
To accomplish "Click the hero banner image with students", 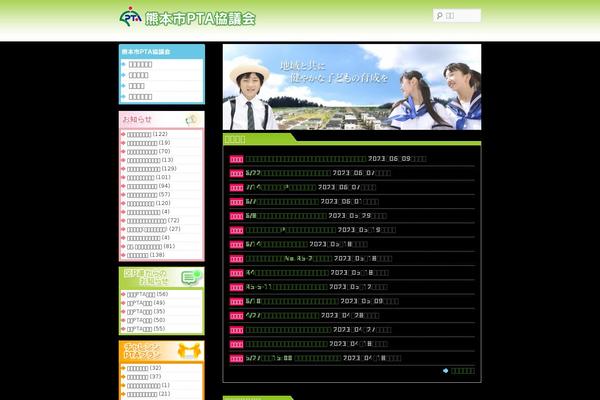I will [352, 87].
